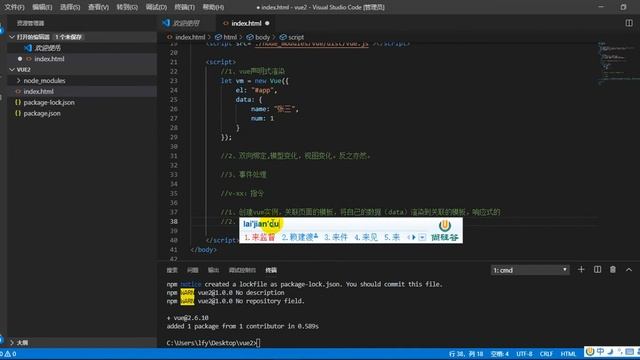Open the Edit (E) menu

42,7
